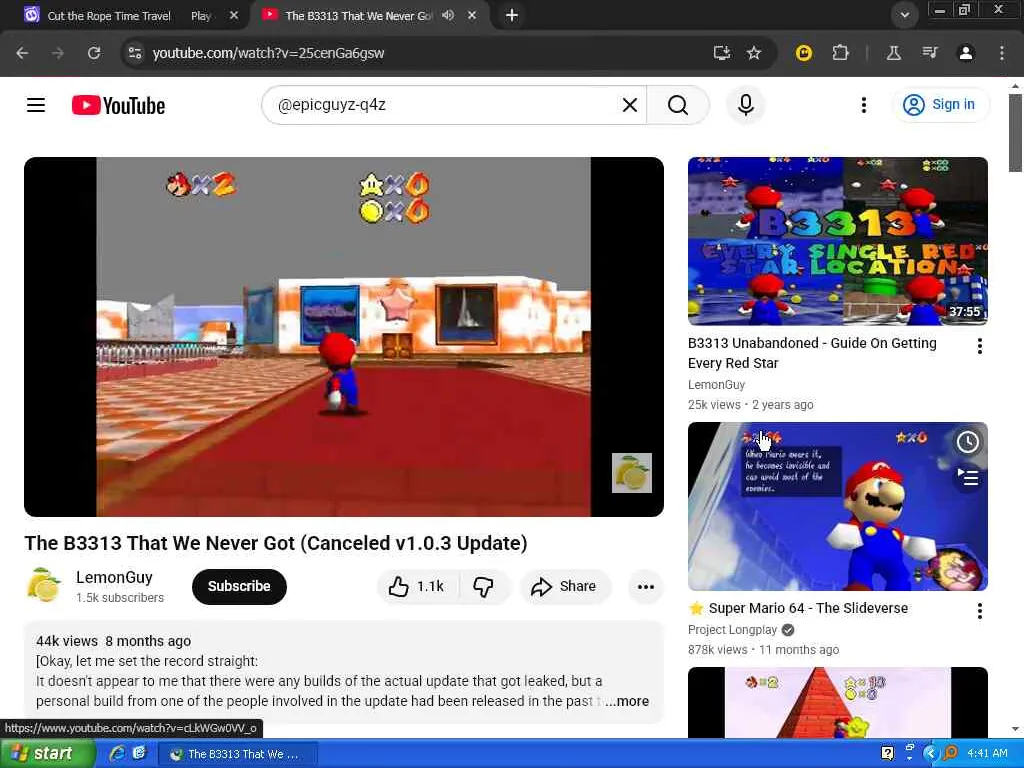Open menu for The Slideverse video

coord(979,611)
